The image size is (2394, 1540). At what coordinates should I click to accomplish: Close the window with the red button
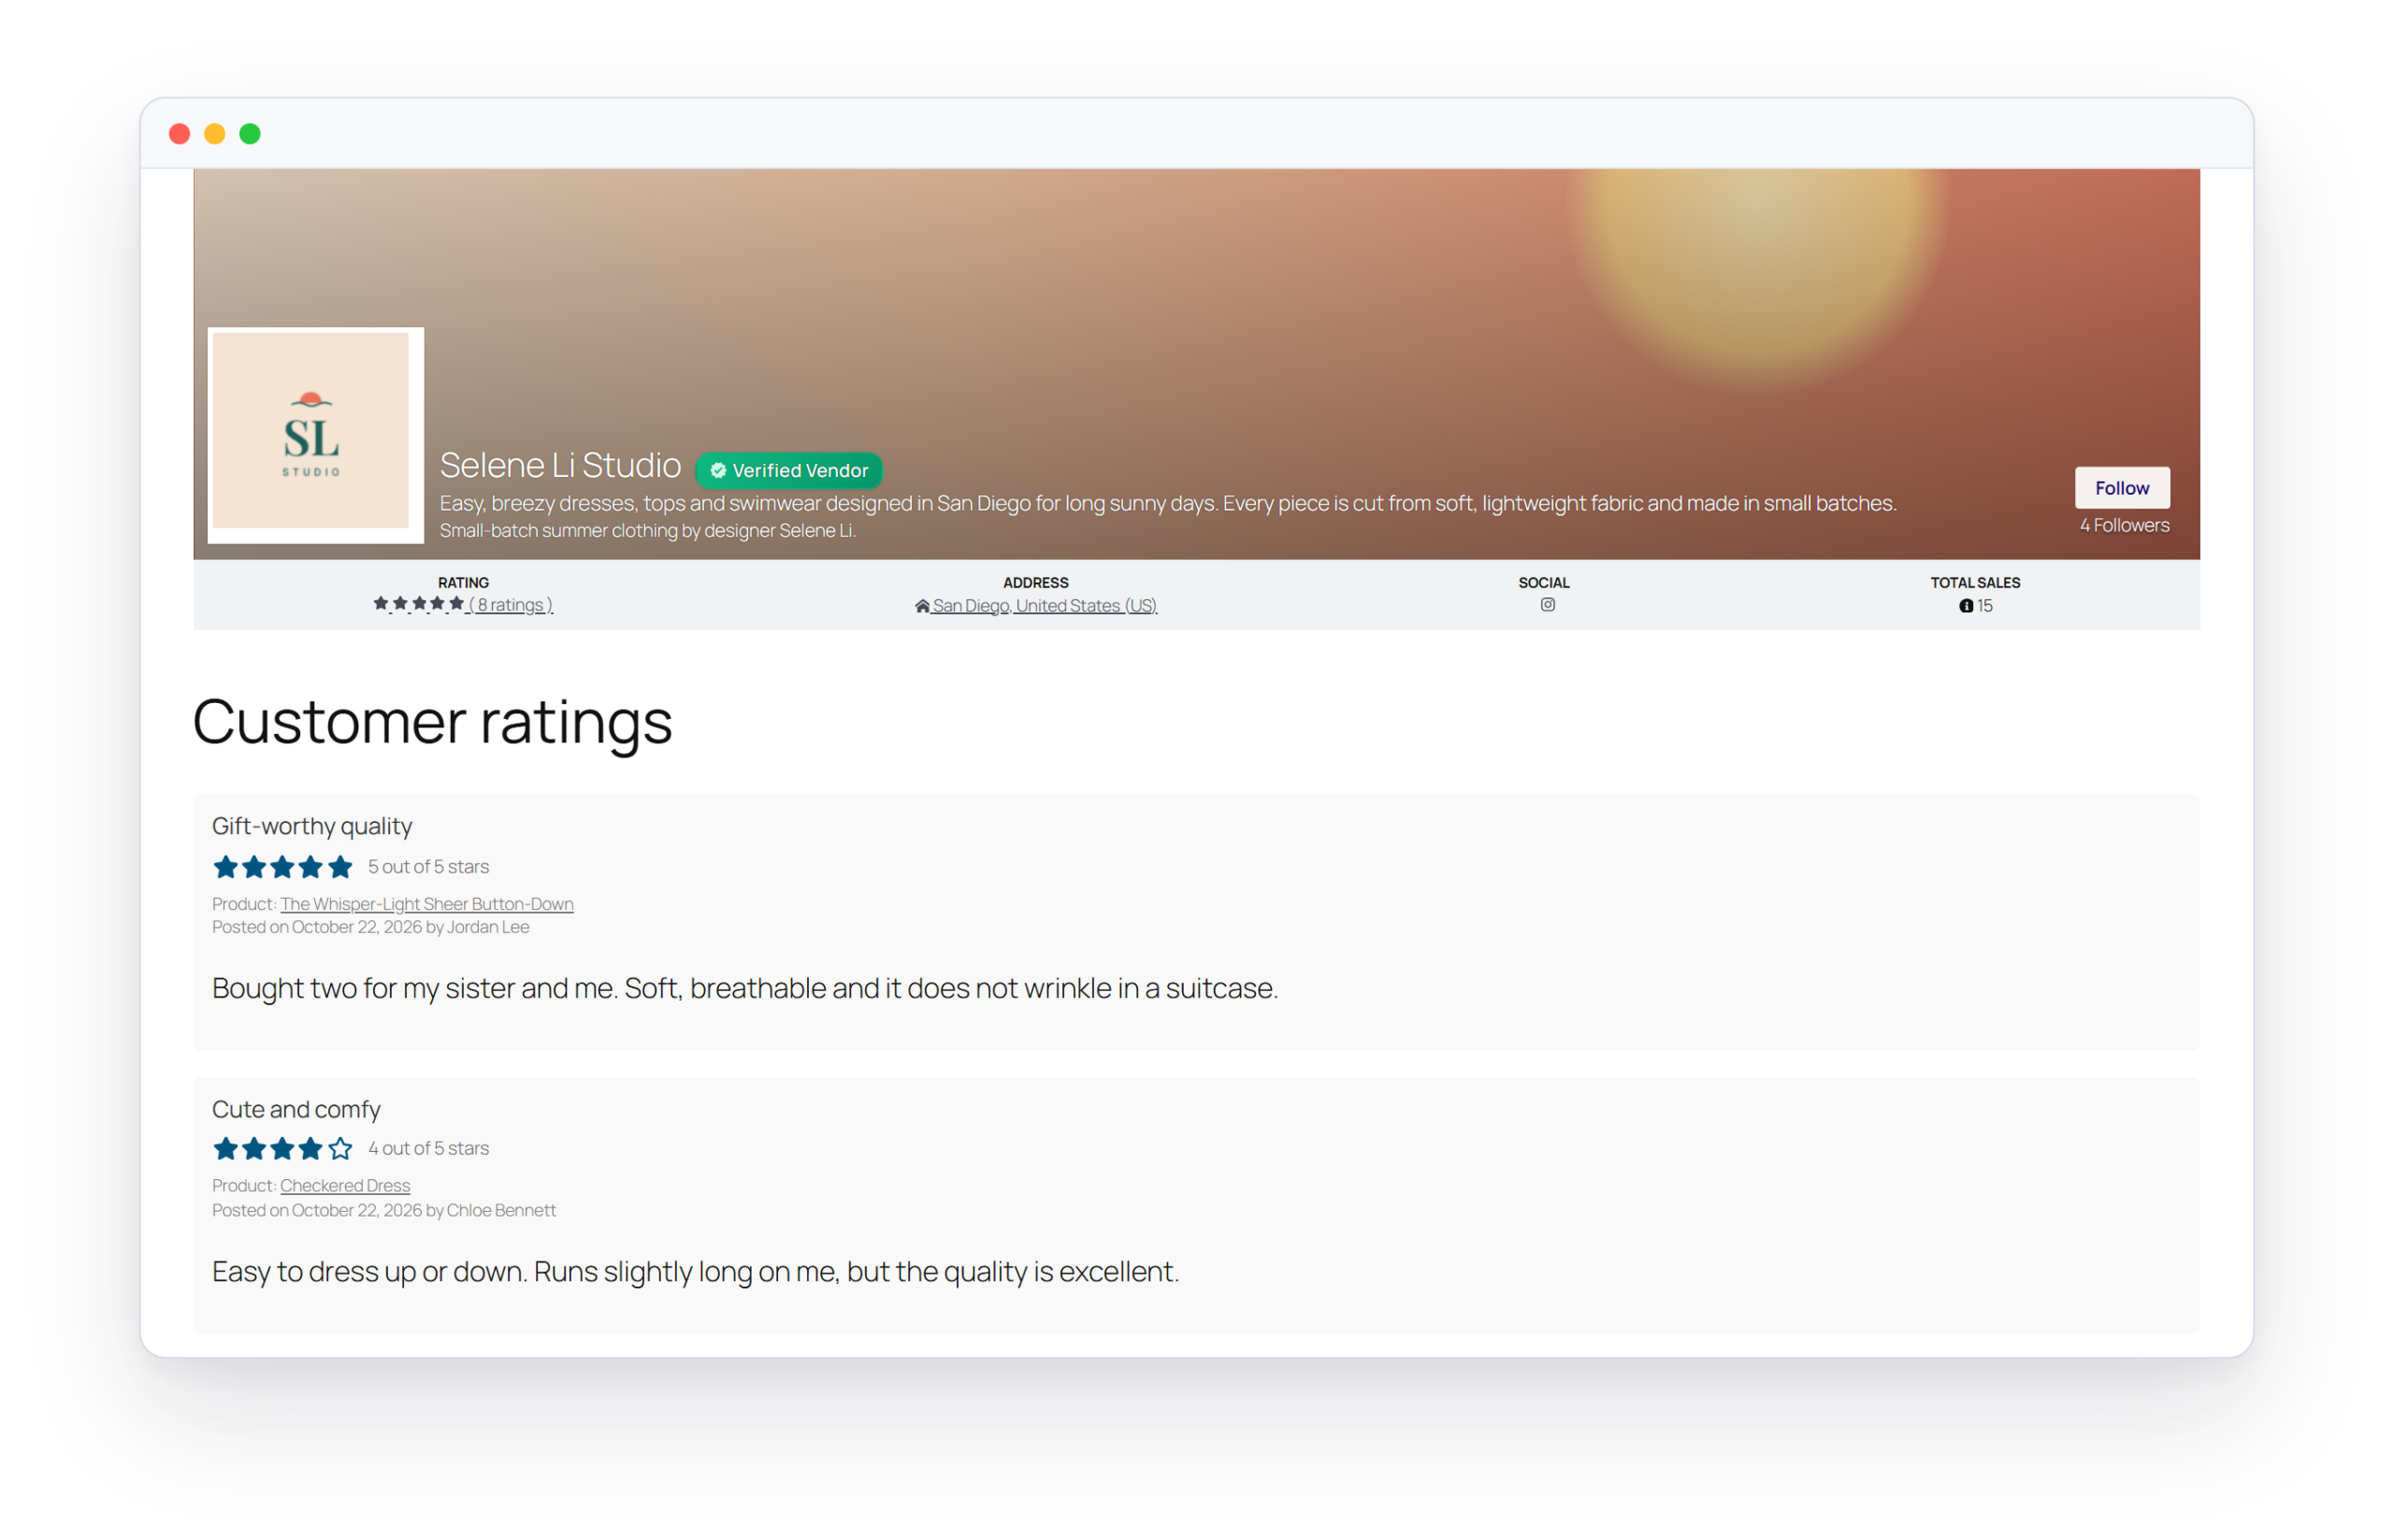pyautogui.click(x=180, y=134)
